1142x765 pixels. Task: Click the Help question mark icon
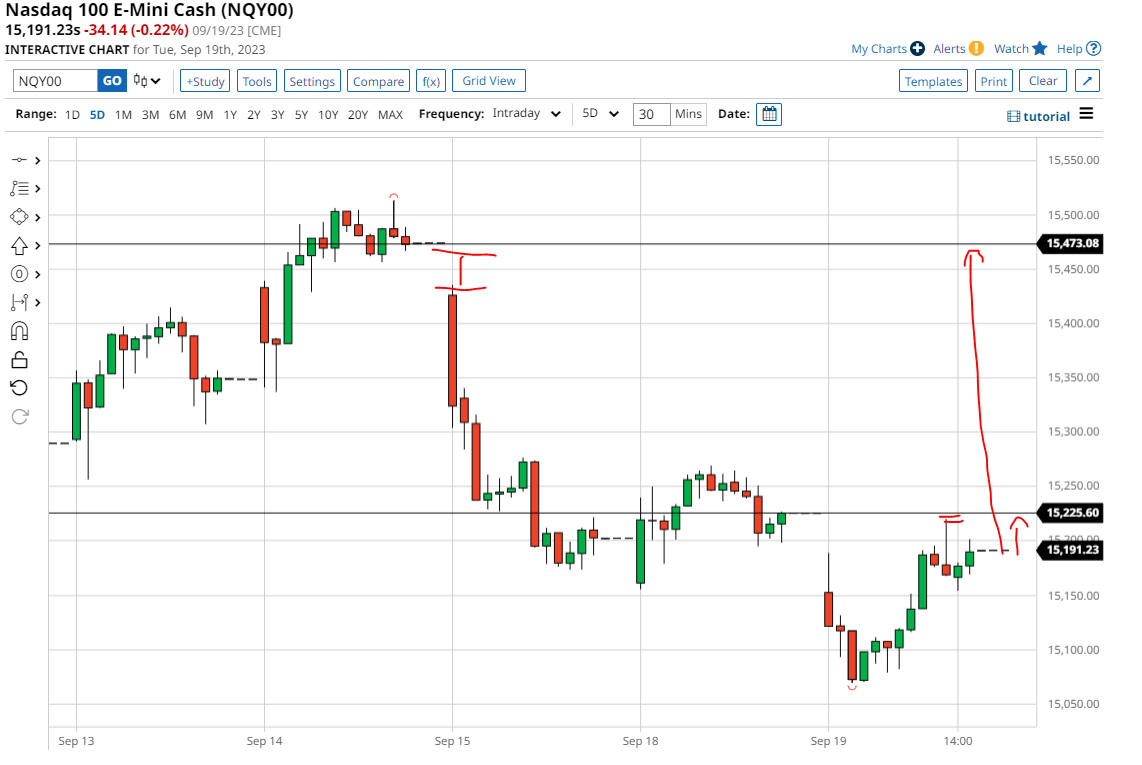click(1093, 49)
